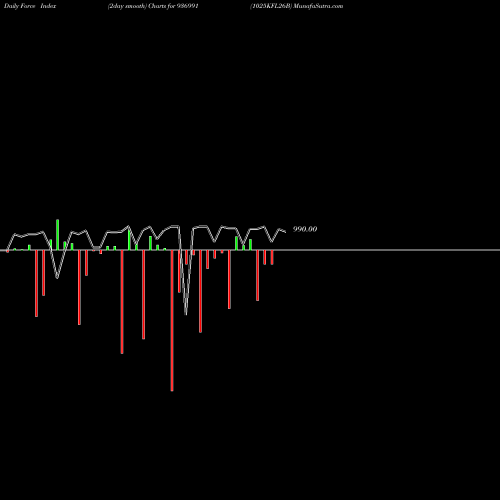This screenshot has width=500, height=500.
Task: Click the 990.00 value label
Action: (x=305, y=229)
